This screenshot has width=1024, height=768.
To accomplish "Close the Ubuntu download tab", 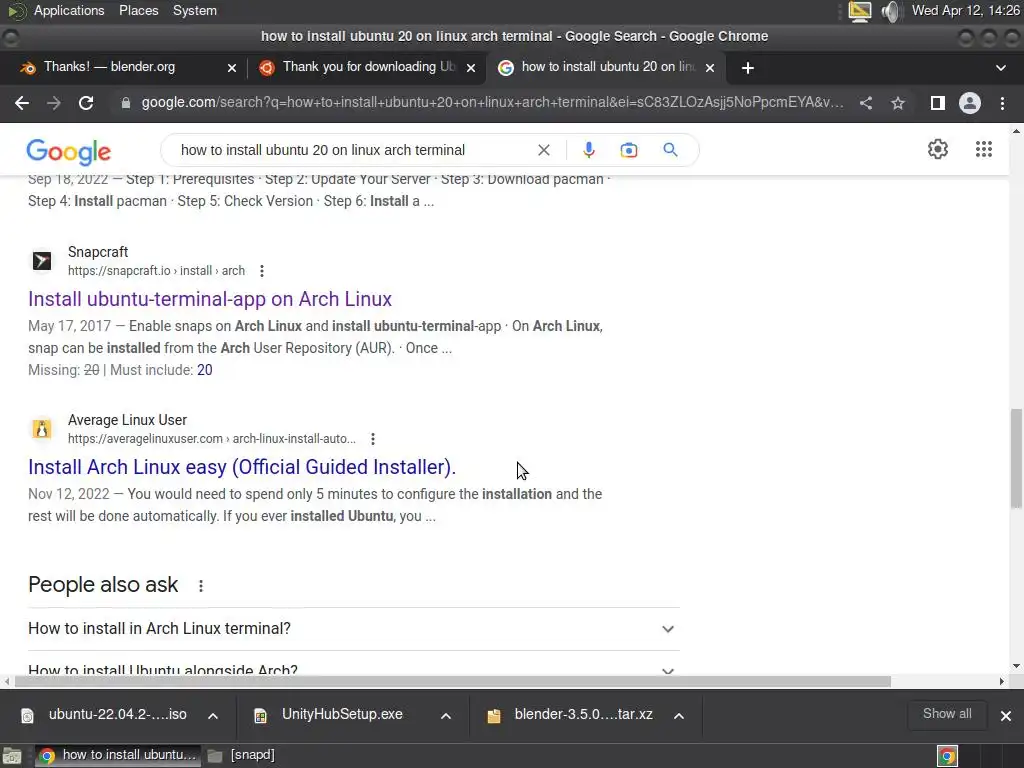I will pos(471,68).
